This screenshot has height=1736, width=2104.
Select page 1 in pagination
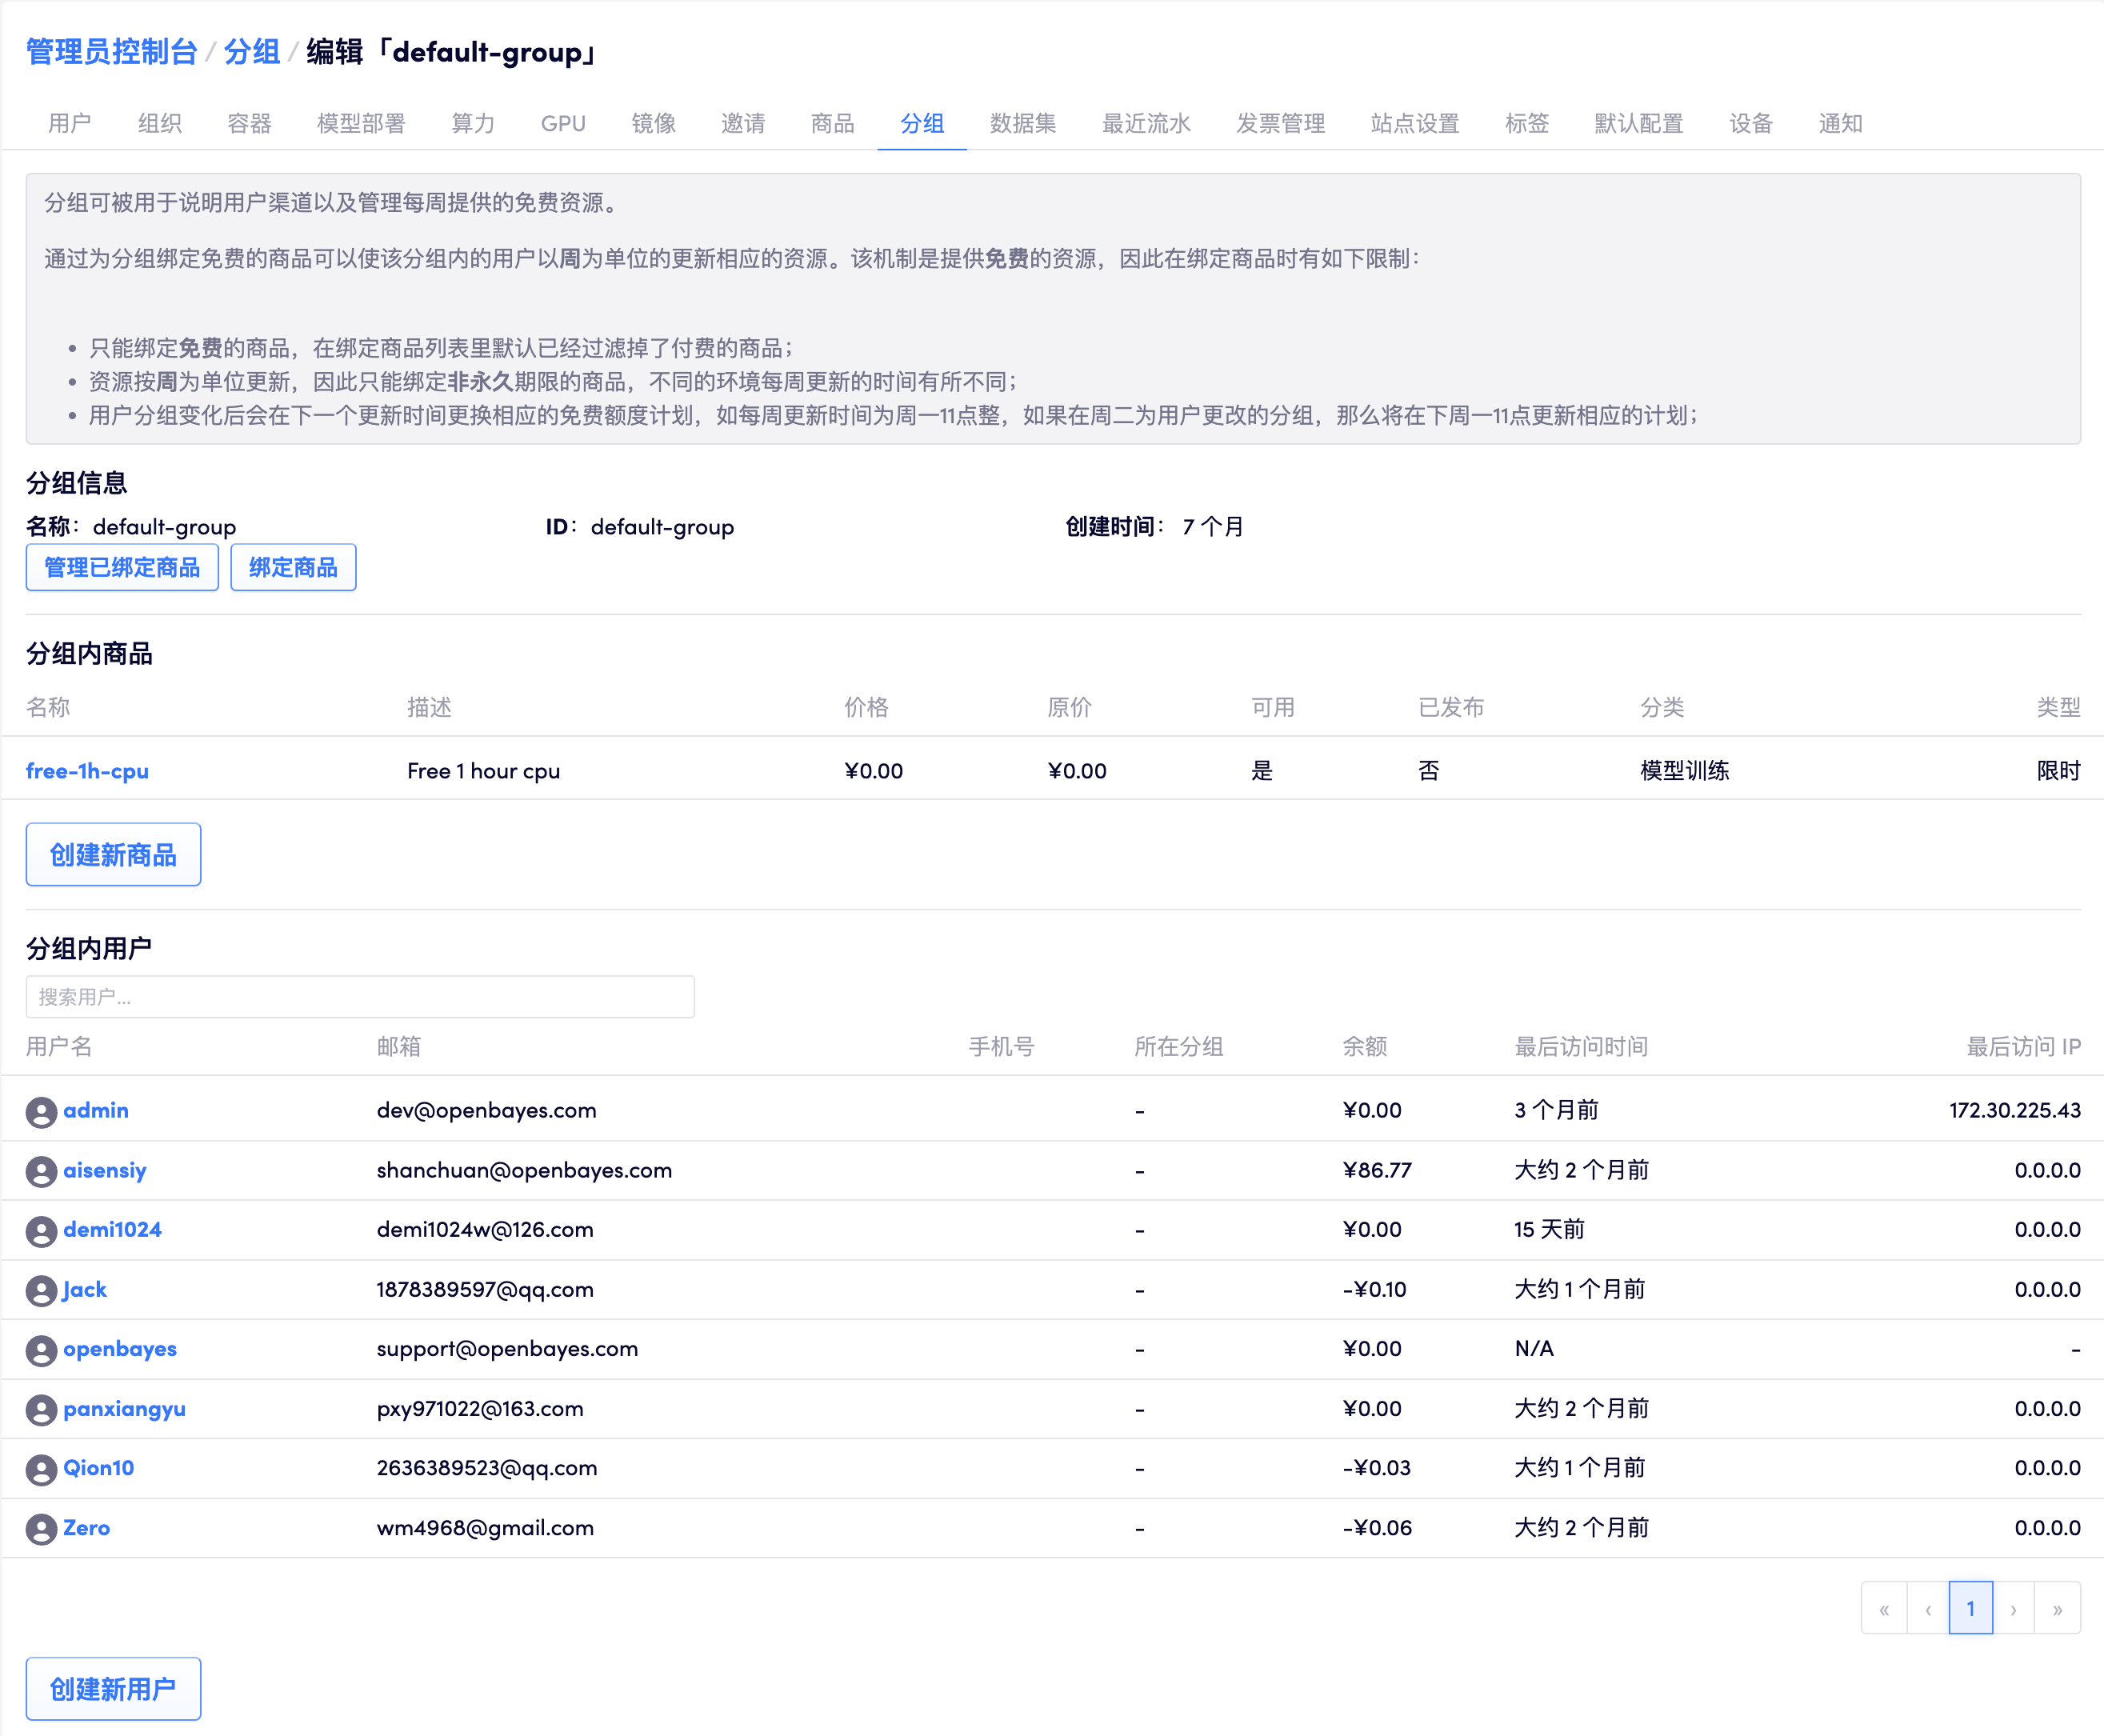coord(1970,1609)
